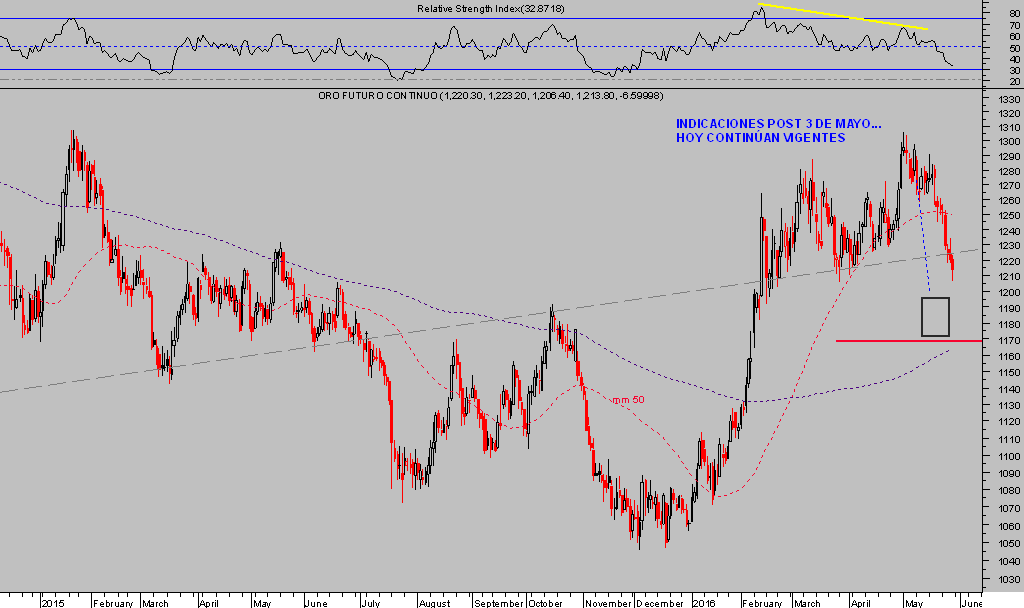The height and width of the screenshot is (608, 1024).
Task: Select the black rectangle price target box
Action: (935, 316)
